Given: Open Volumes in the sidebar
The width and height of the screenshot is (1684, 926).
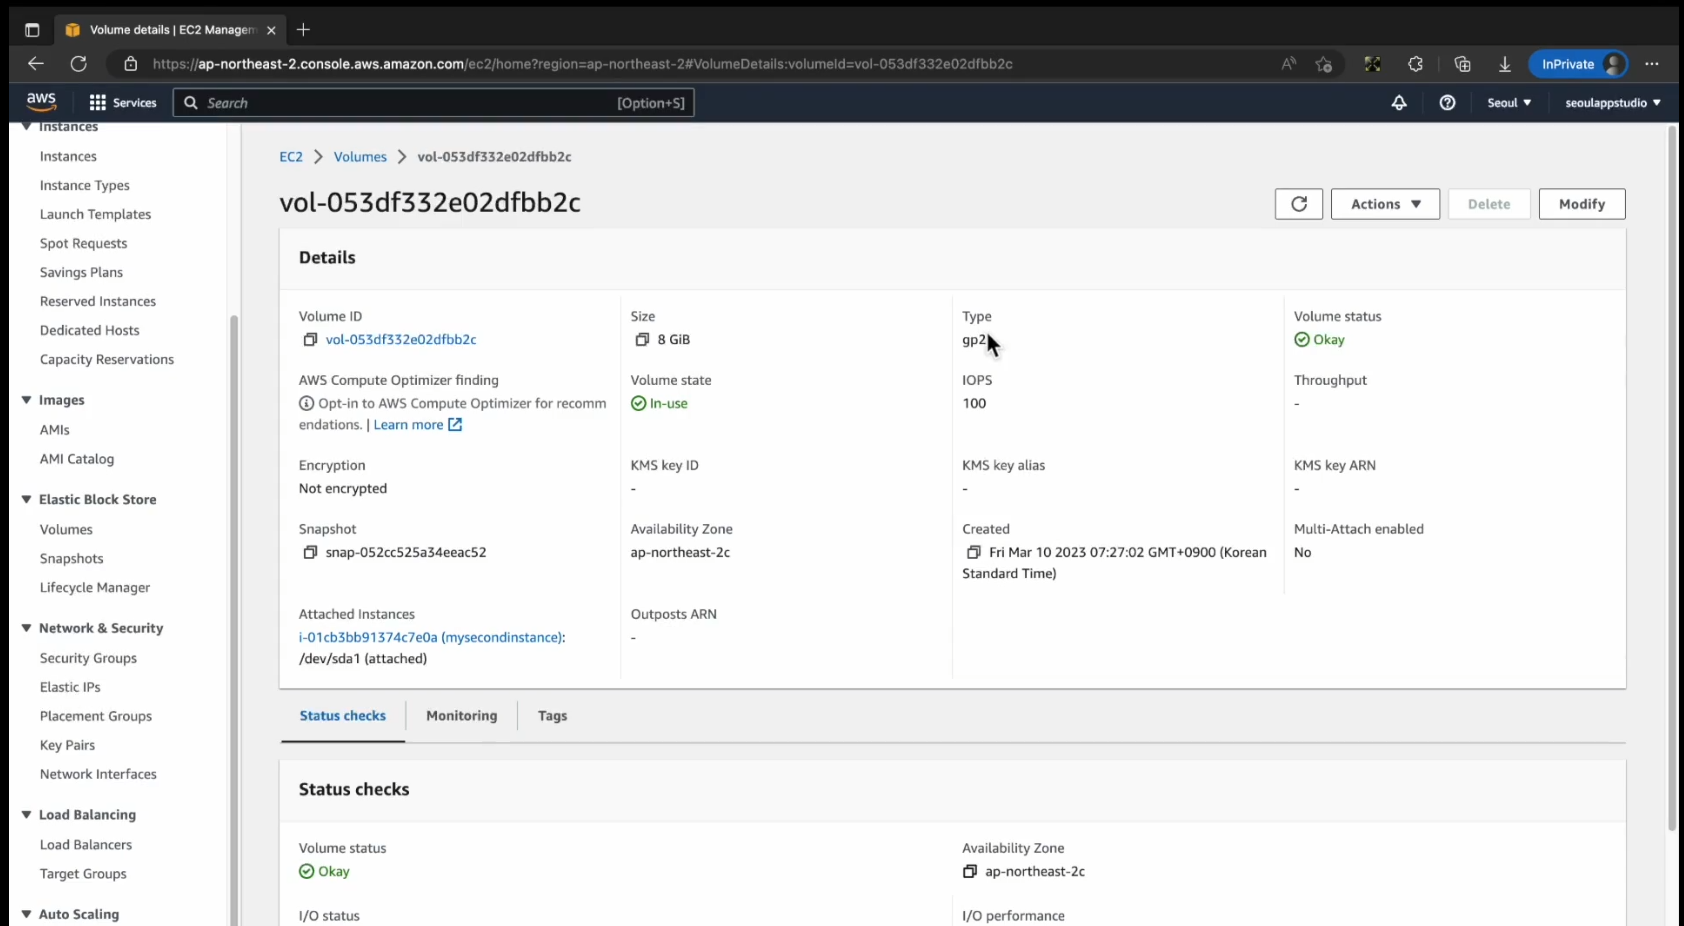Looking at the screenshot, I should pos(66,530).
